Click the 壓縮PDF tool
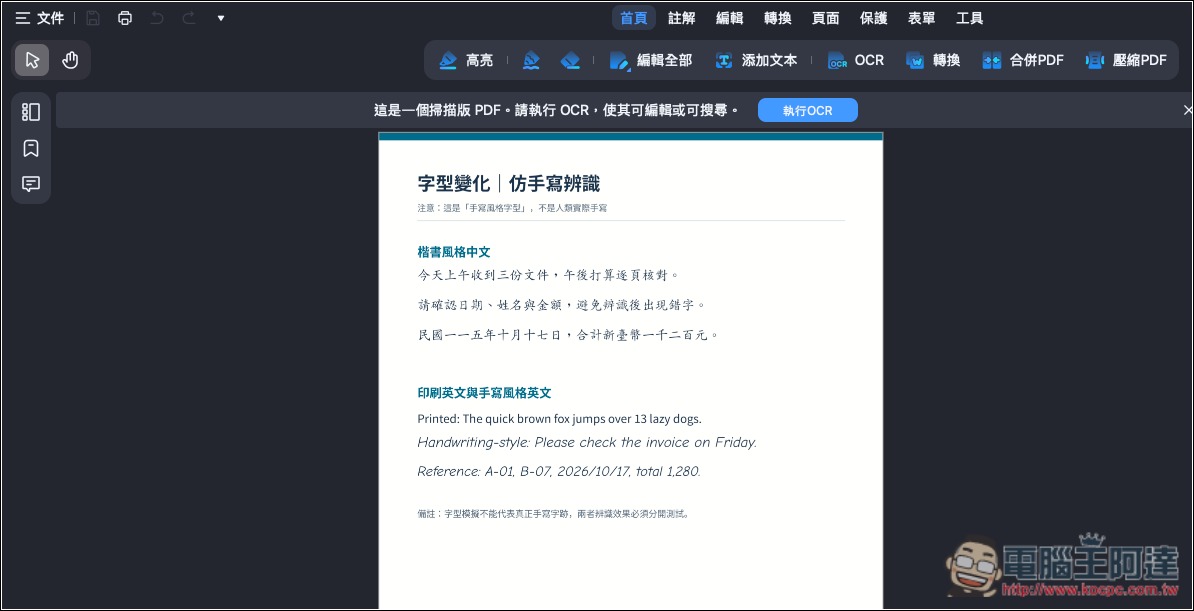The width and height of the screenshot is (1194, 611). pyautogui.click(x=1126, y=60)
